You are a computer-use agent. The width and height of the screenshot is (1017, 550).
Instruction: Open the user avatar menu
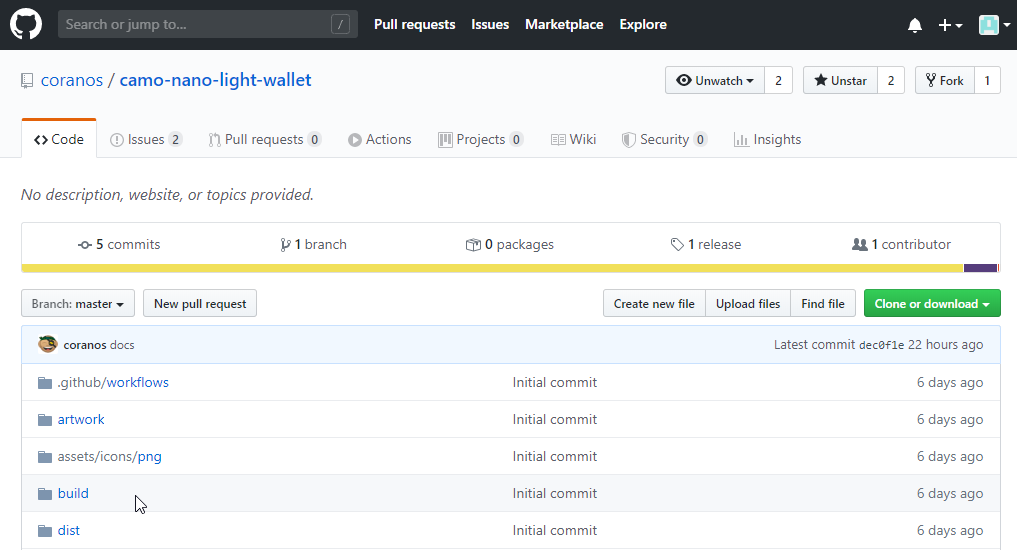click(x=994, y=25)
